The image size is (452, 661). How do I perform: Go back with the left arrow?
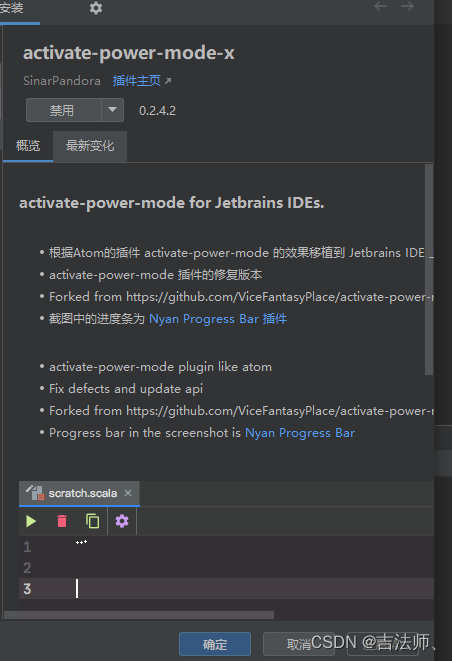click(x=380, y=6)
